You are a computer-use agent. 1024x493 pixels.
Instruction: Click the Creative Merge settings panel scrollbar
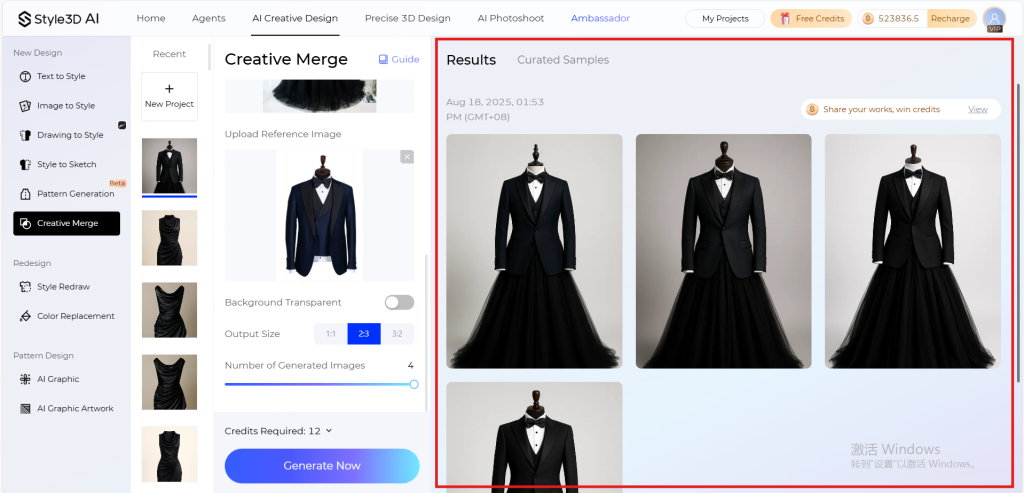click(x=426, y=333)
